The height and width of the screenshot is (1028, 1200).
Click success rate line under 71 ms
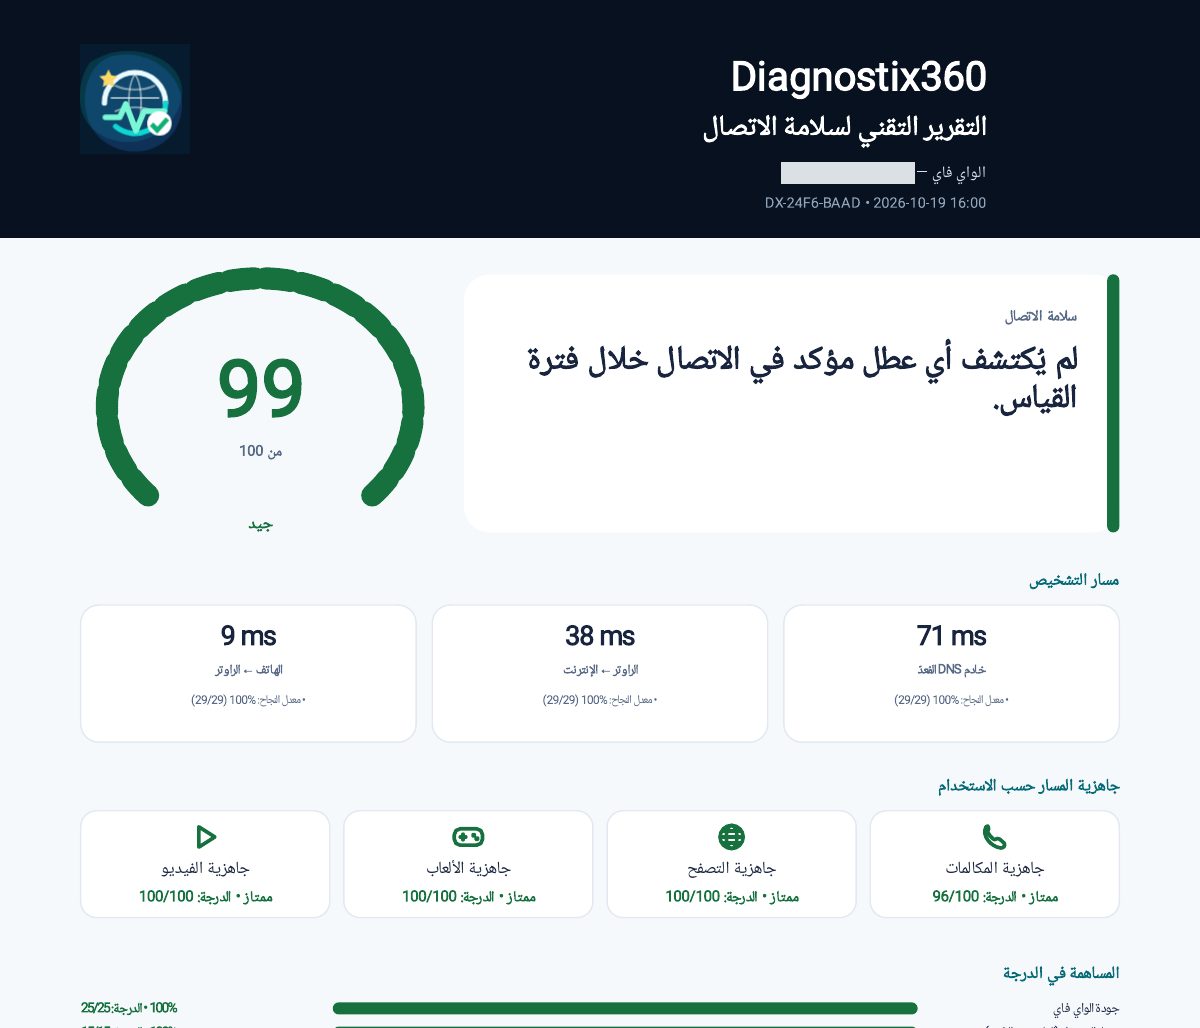coord(951,700)
